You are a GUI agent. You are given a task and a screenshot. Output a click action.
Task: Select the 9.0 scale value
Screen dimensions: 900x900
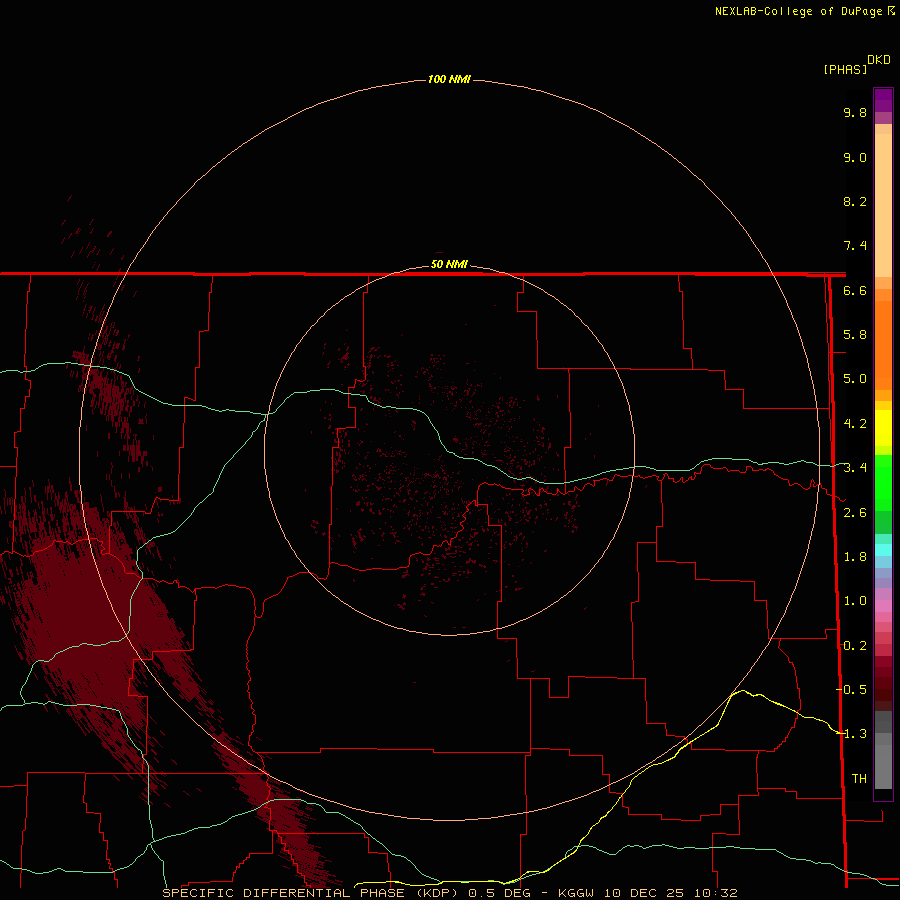855,157
